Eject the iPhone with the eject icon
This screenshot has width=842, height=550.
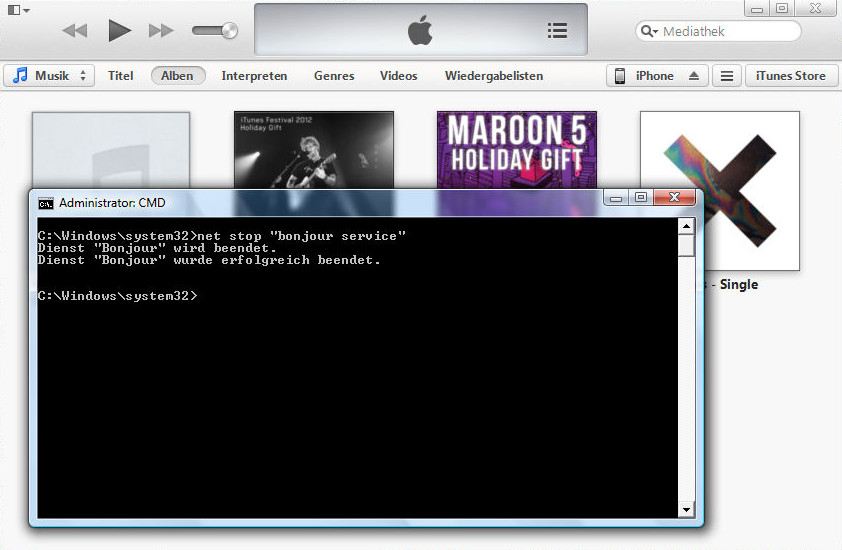coord(694,76)
